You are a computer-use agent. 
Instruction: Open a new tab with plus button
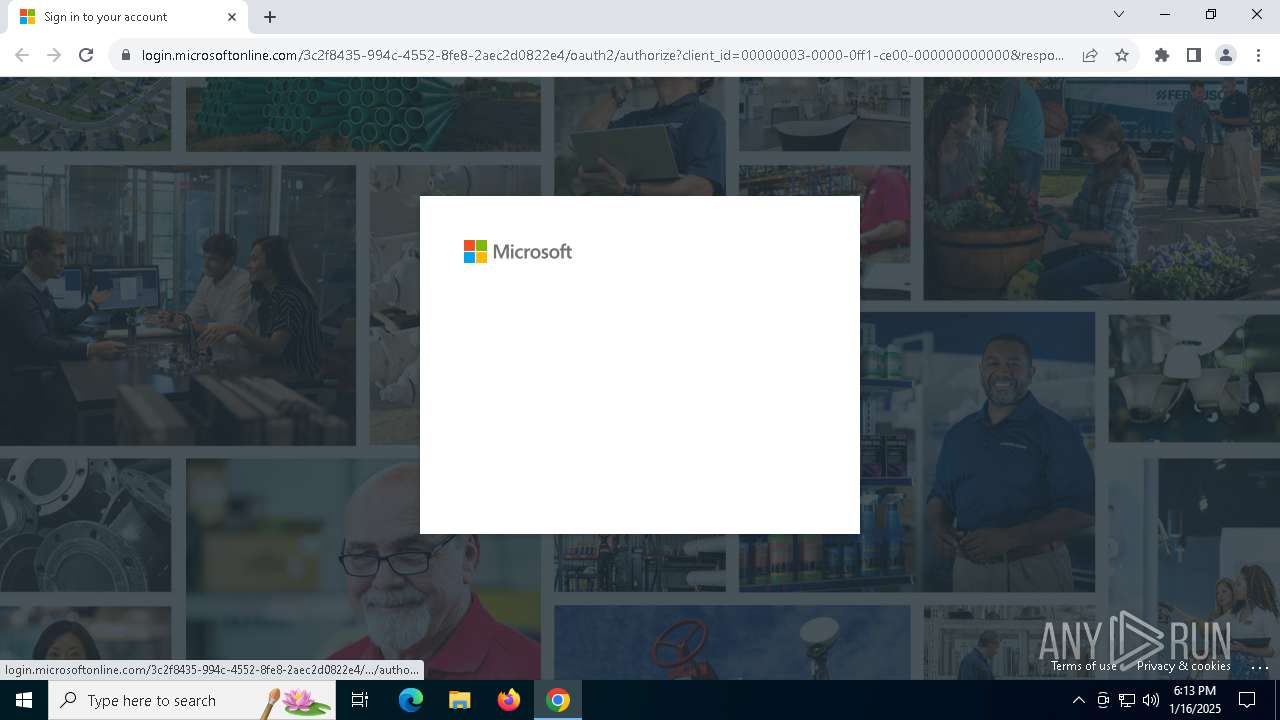(x=270, y=17)
